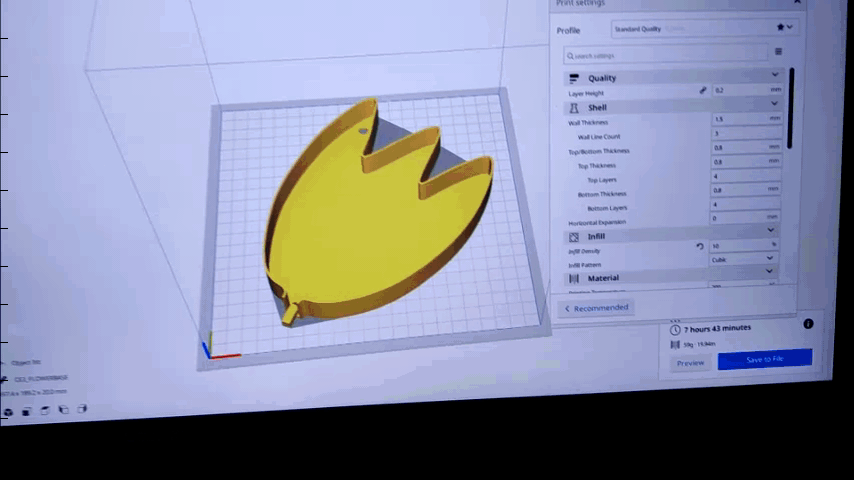Click the 'Horizontal Expansion' label
This screenshot has width=854, height=480.
point(597,223)
